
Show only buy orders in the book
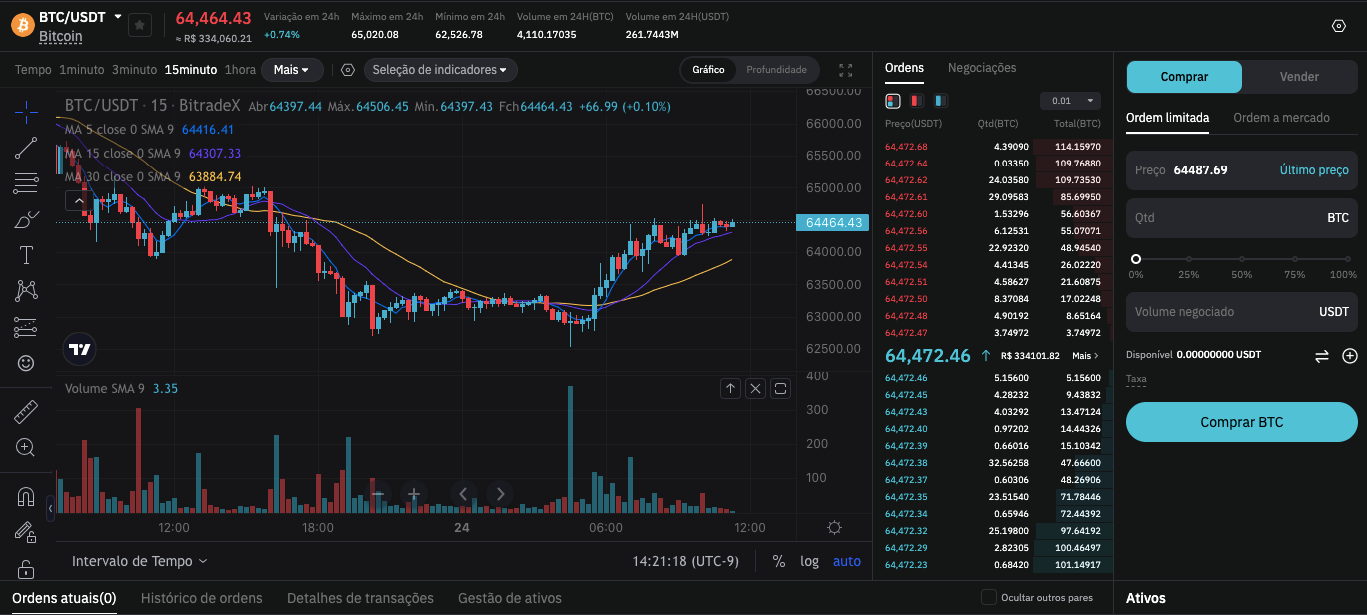click(941, 100)
